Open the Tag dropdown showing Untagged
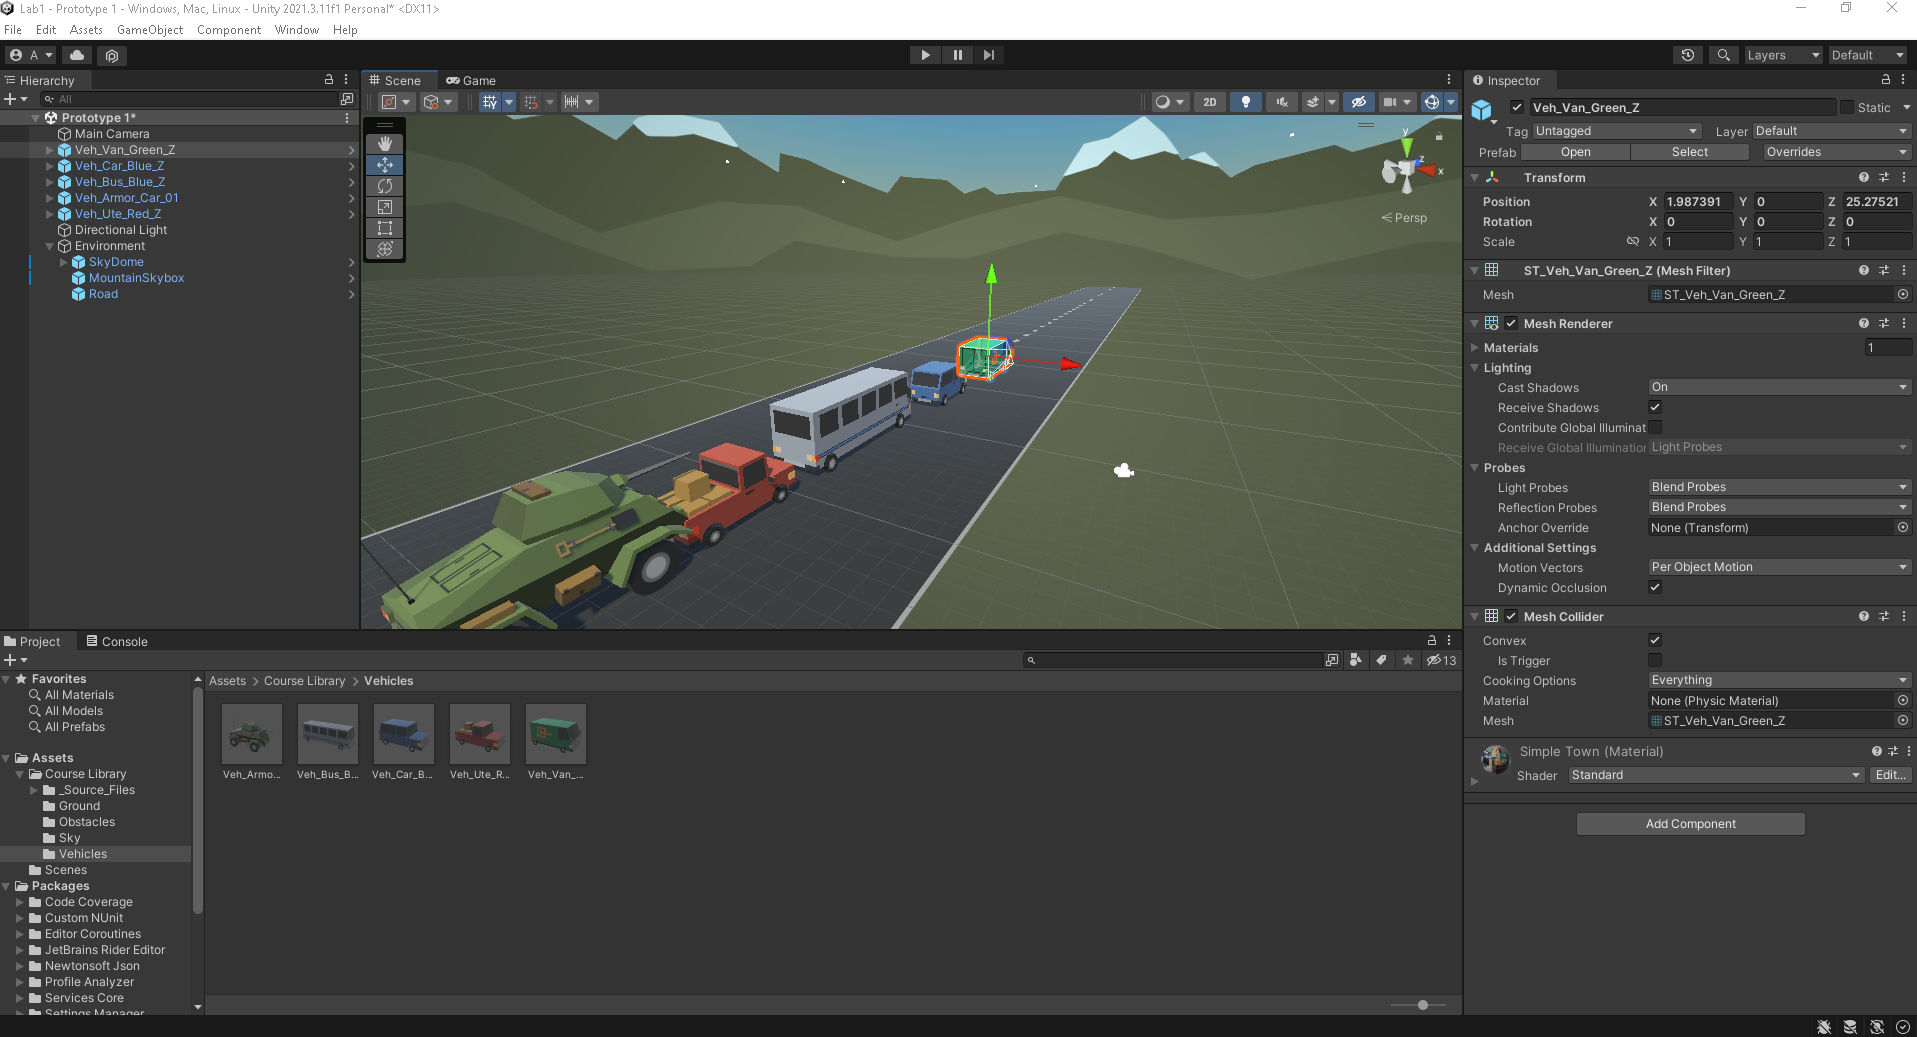The image size is (1917, 1037). coord(1615,131)
